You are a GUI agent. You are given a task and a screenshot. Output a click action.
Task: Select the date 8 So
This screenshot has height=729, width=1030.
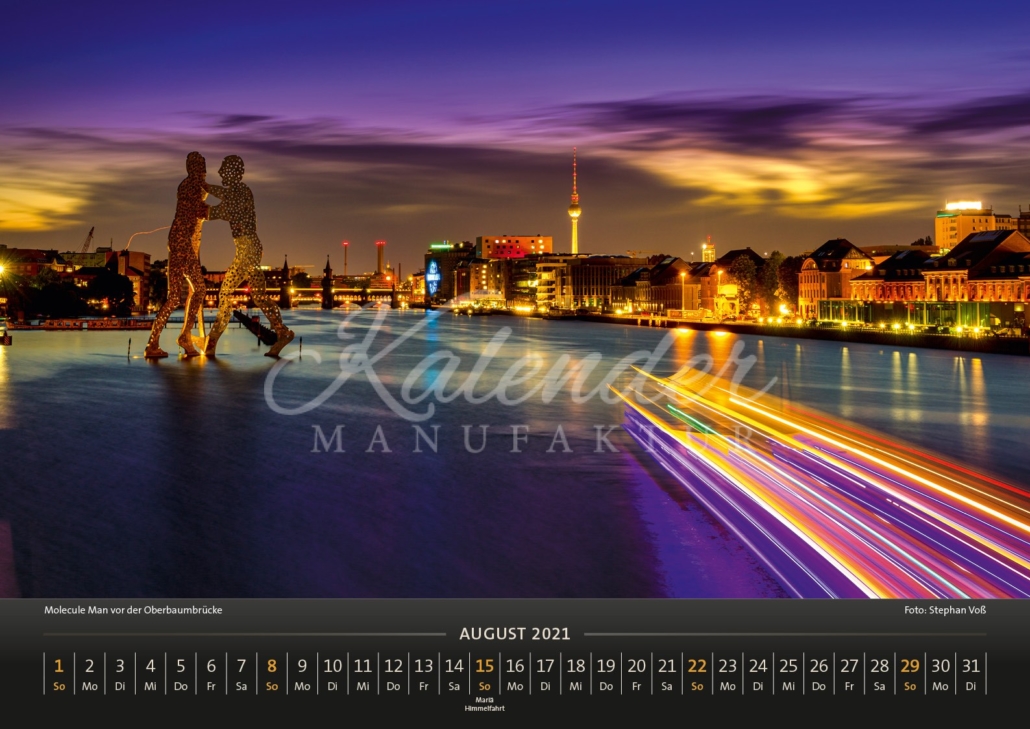(x=272, y=674)
